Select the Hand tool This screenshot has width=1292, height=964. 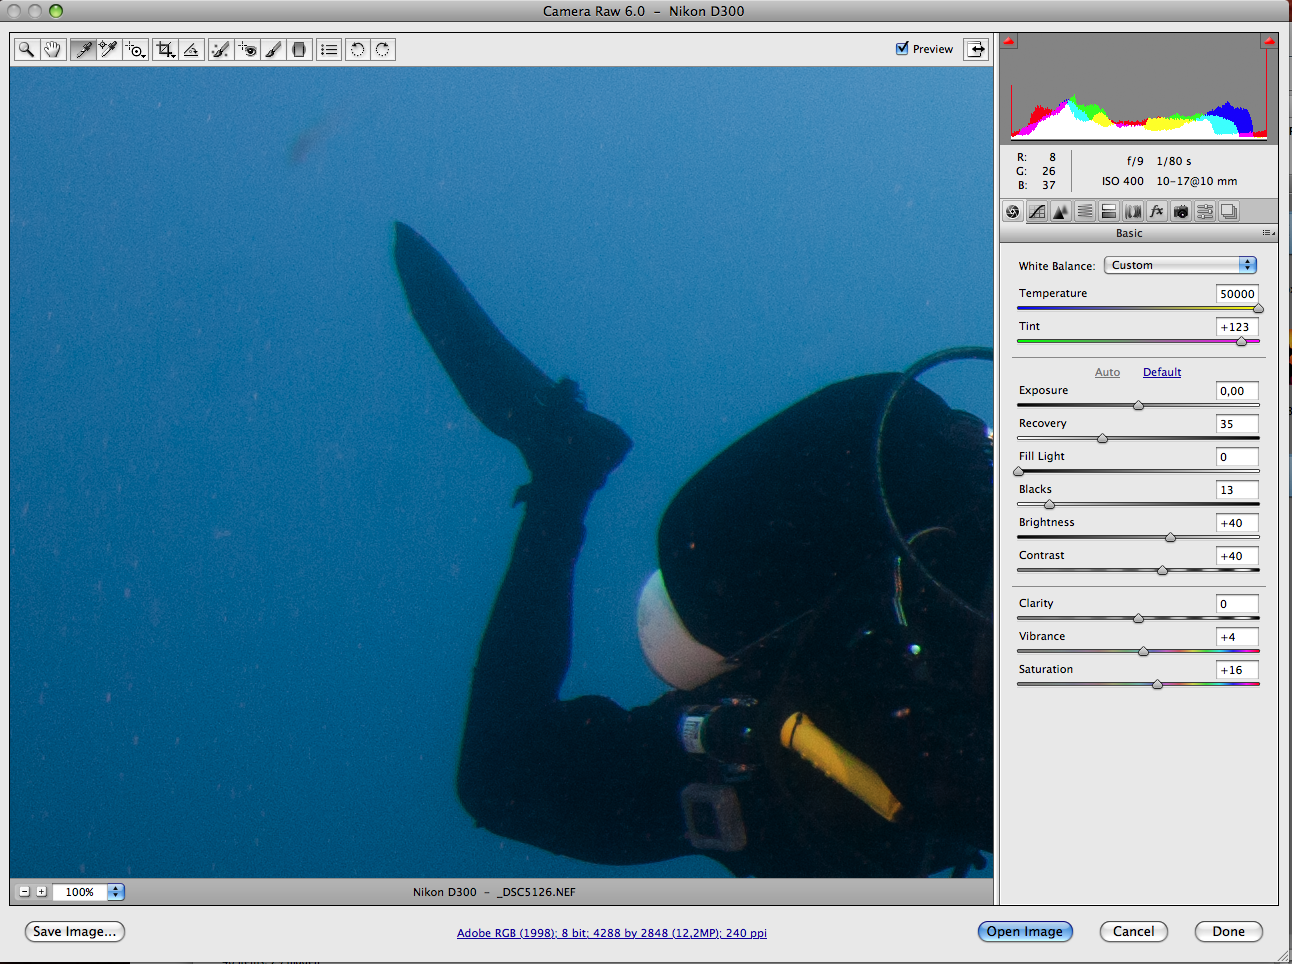(x=53, y=49)
